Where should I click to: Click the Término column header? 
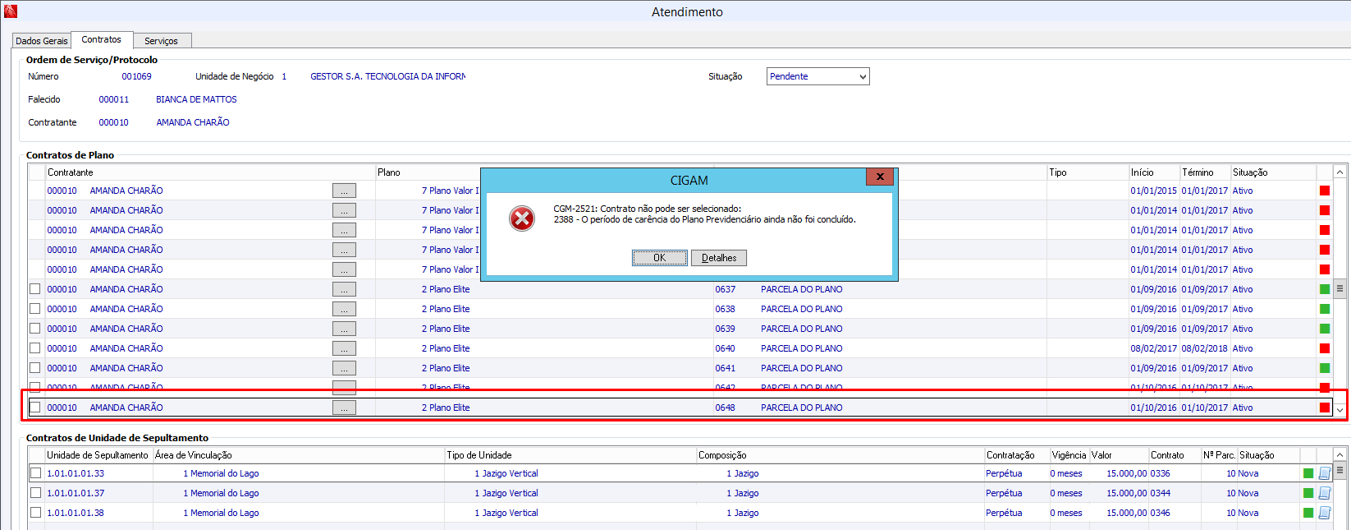(1204, 173)
